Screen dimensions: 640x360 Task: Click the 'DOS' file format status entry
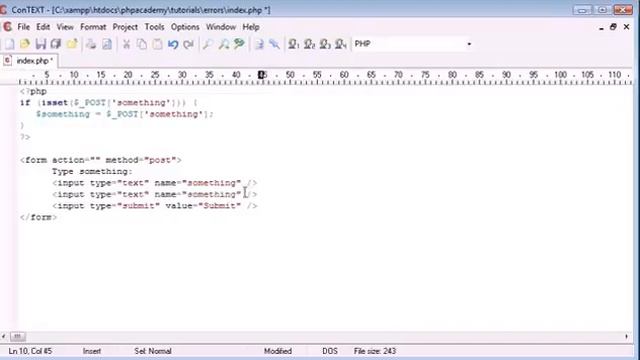pyautogui.click(x=330, y=351)
